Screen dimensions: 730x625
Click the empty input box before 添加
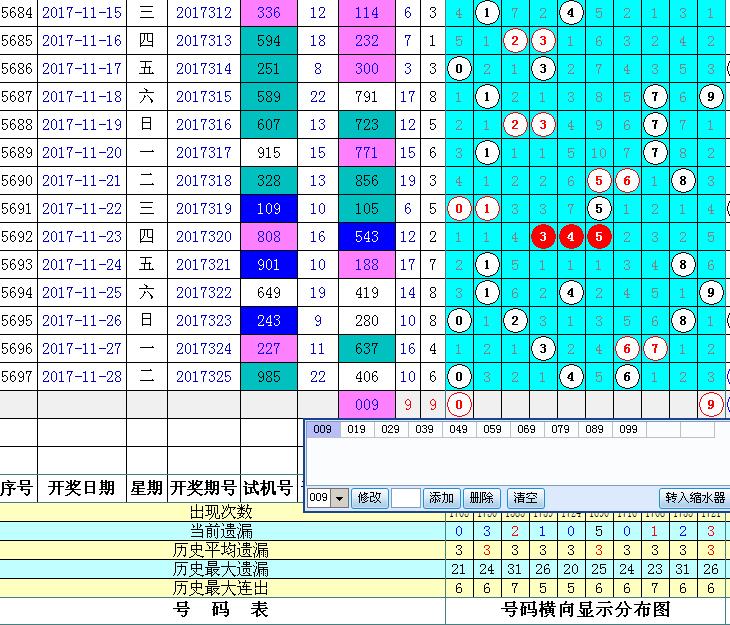[x=406, y=498]
